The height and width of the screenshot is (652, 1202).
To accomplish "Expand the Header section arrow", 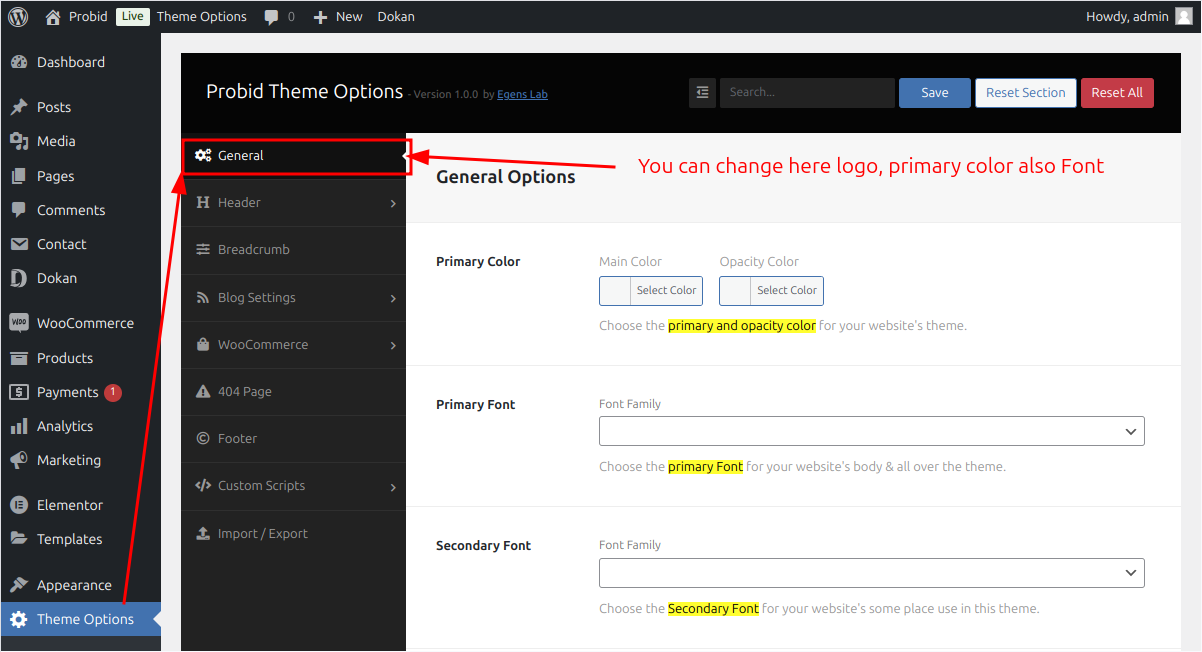I will pyautogui.click(x=393, y=204).
